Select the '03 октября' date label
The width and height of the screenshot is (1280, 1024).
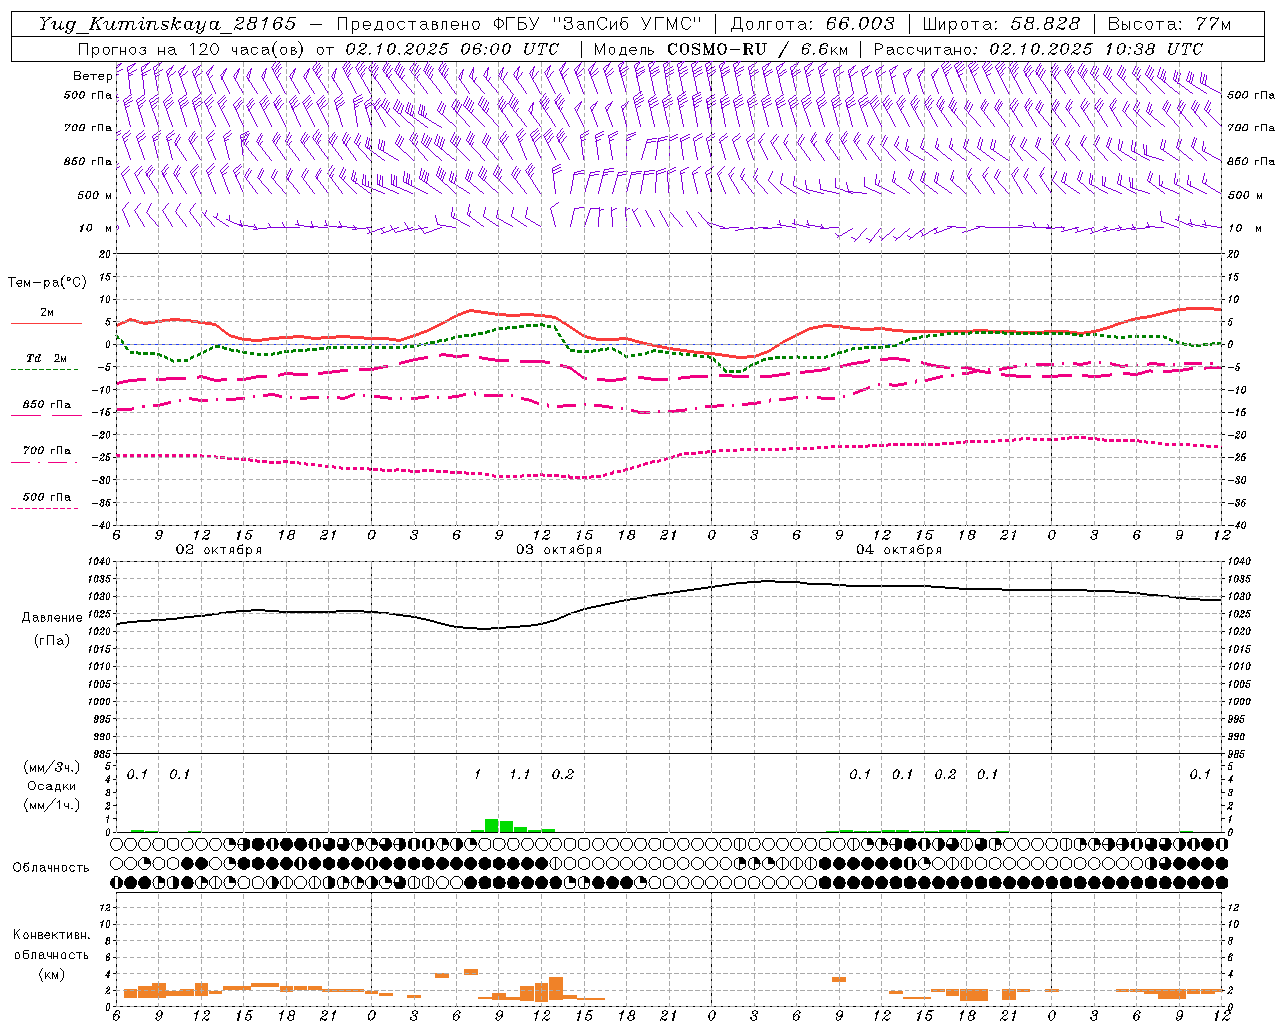(559, 550)
